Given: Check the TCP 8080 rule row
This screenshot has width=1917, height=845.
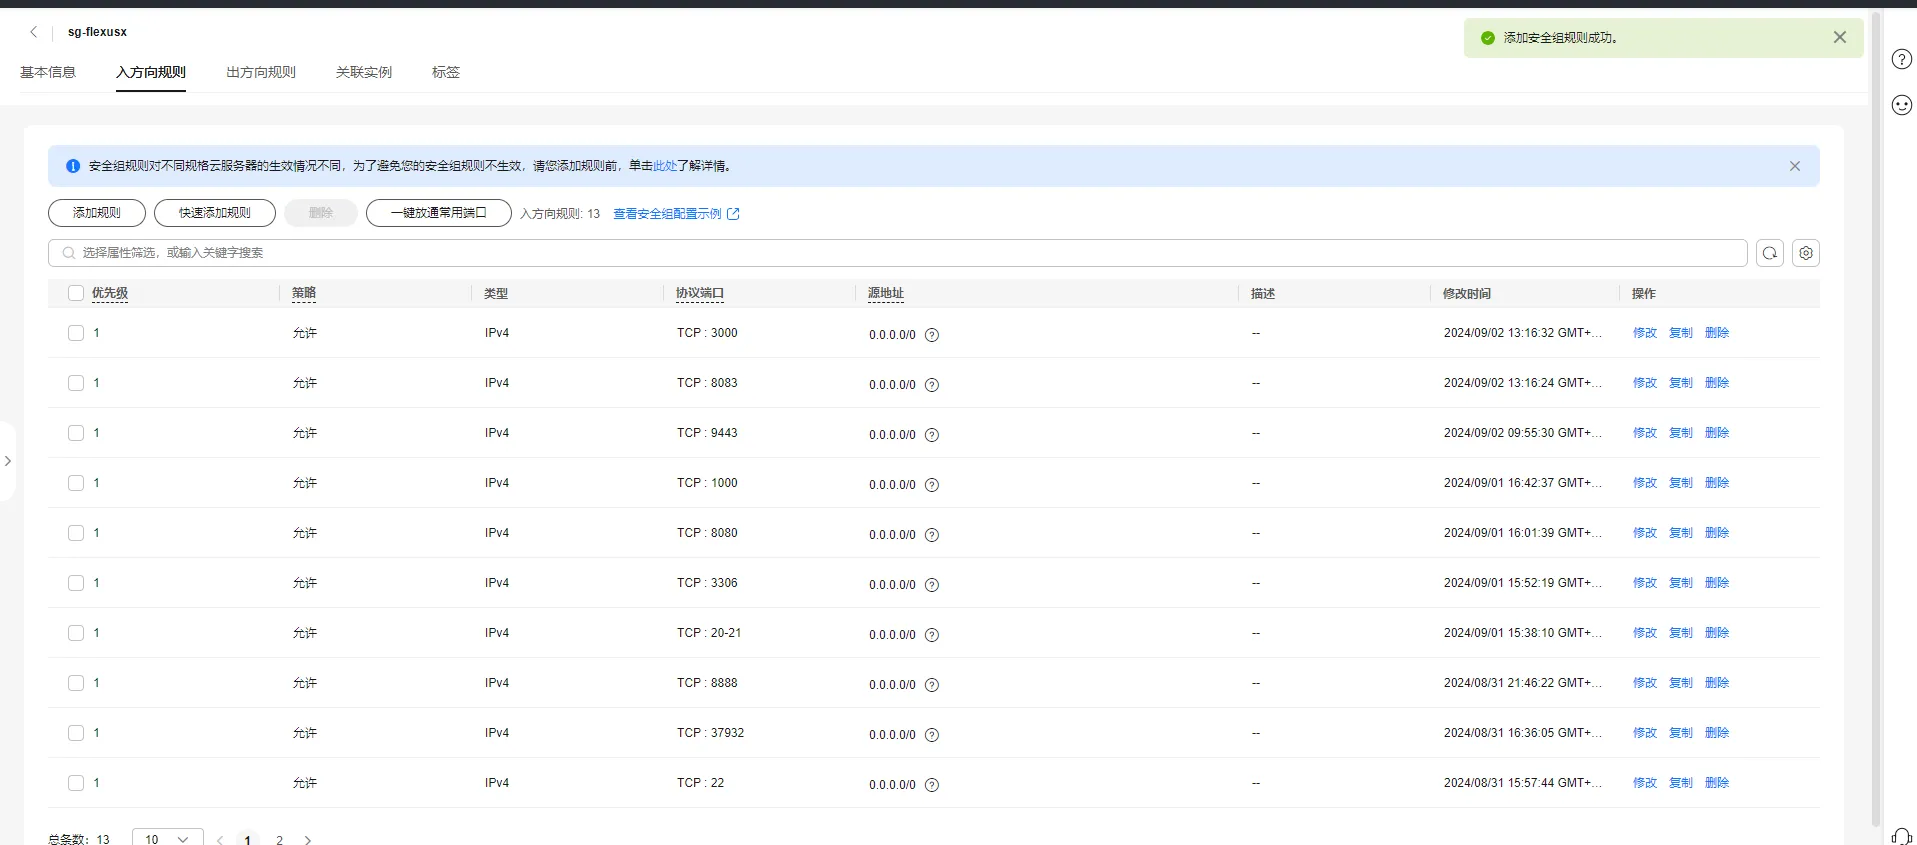Looking at the screenshot, I should (76, 533).
